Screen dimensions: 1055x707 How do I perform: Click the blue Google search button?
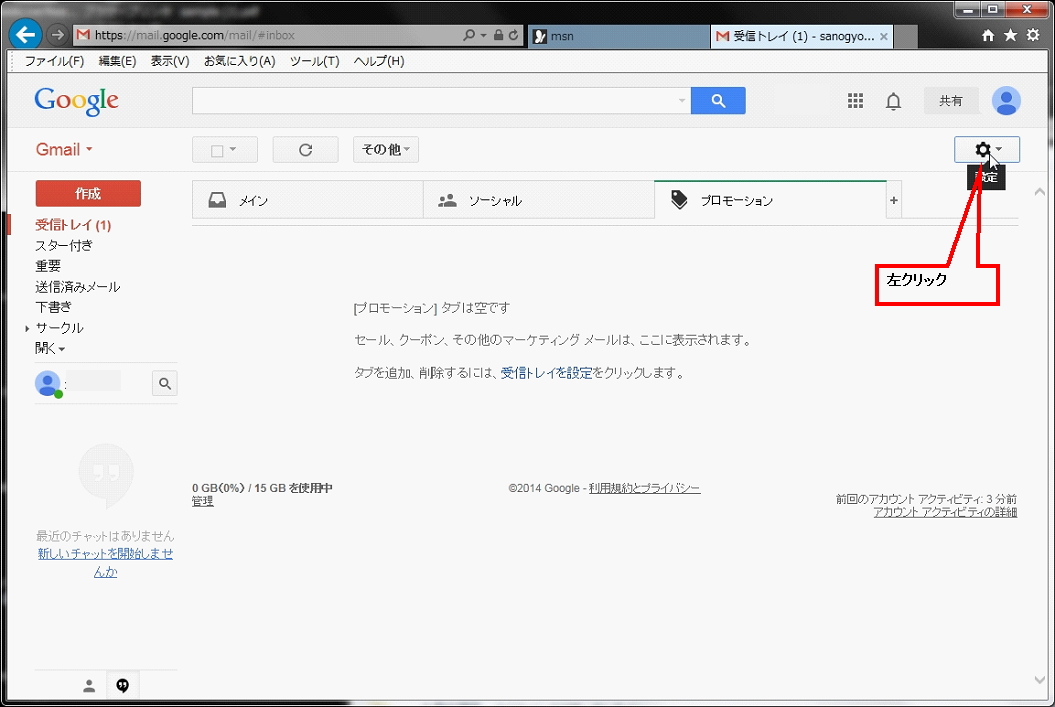coord(718,100)
